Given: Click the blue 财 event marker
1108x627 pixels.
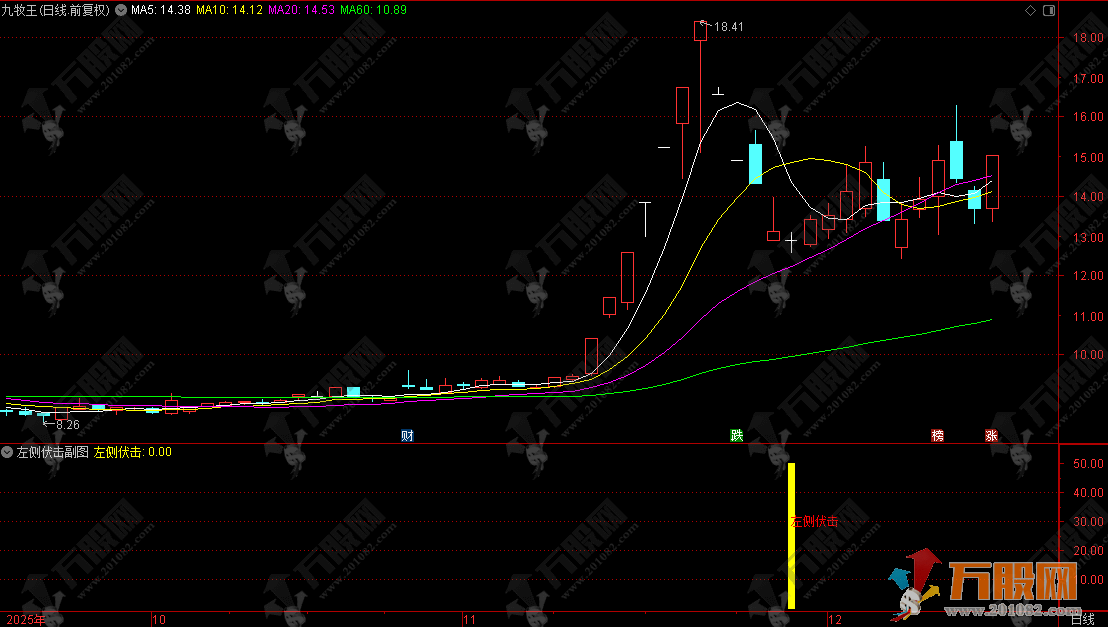Looking at the screenshot, I should tap(407, 435).
